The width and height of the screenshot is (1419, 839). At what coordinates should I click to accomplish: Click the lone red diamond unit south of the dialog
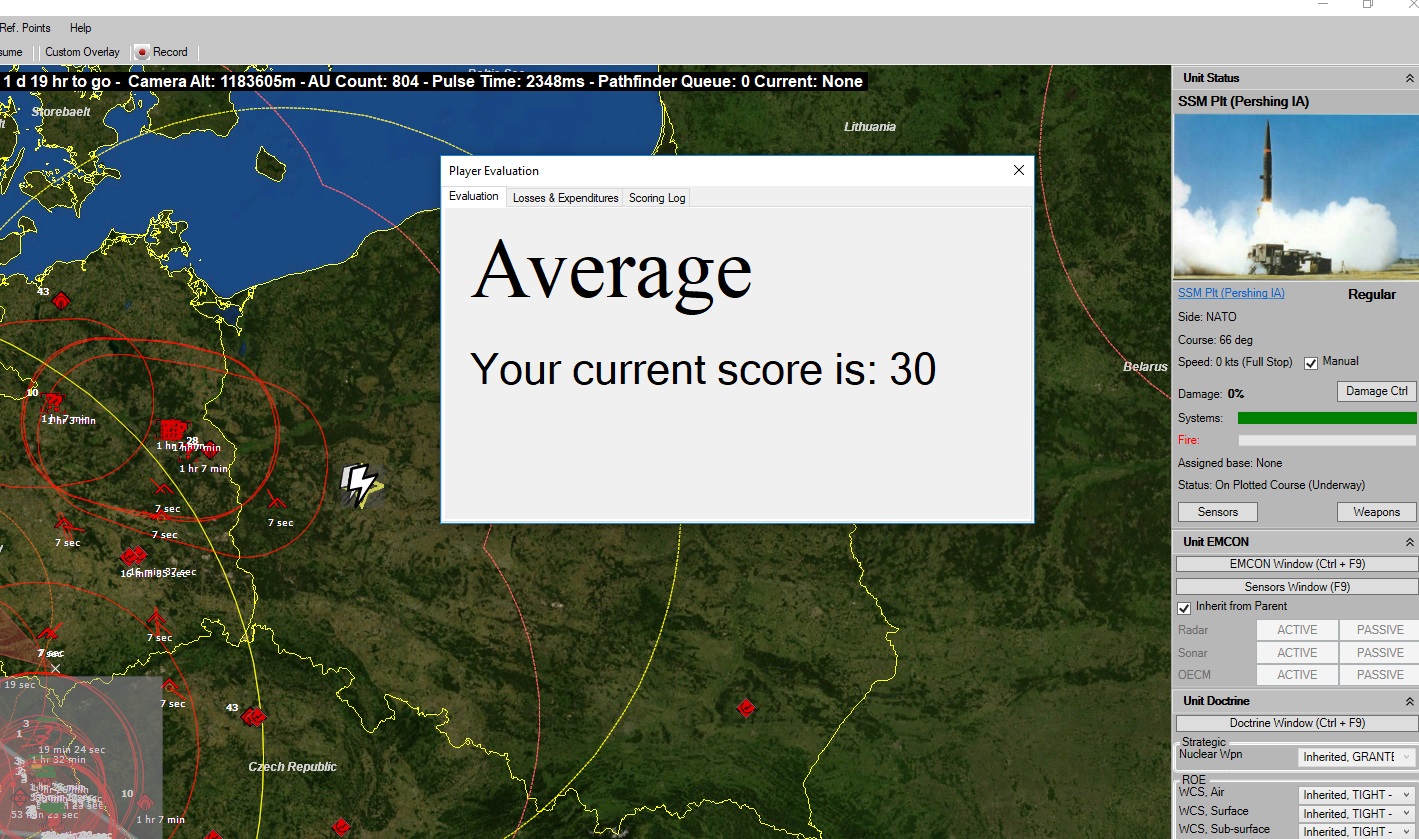[x=745, y=708]
